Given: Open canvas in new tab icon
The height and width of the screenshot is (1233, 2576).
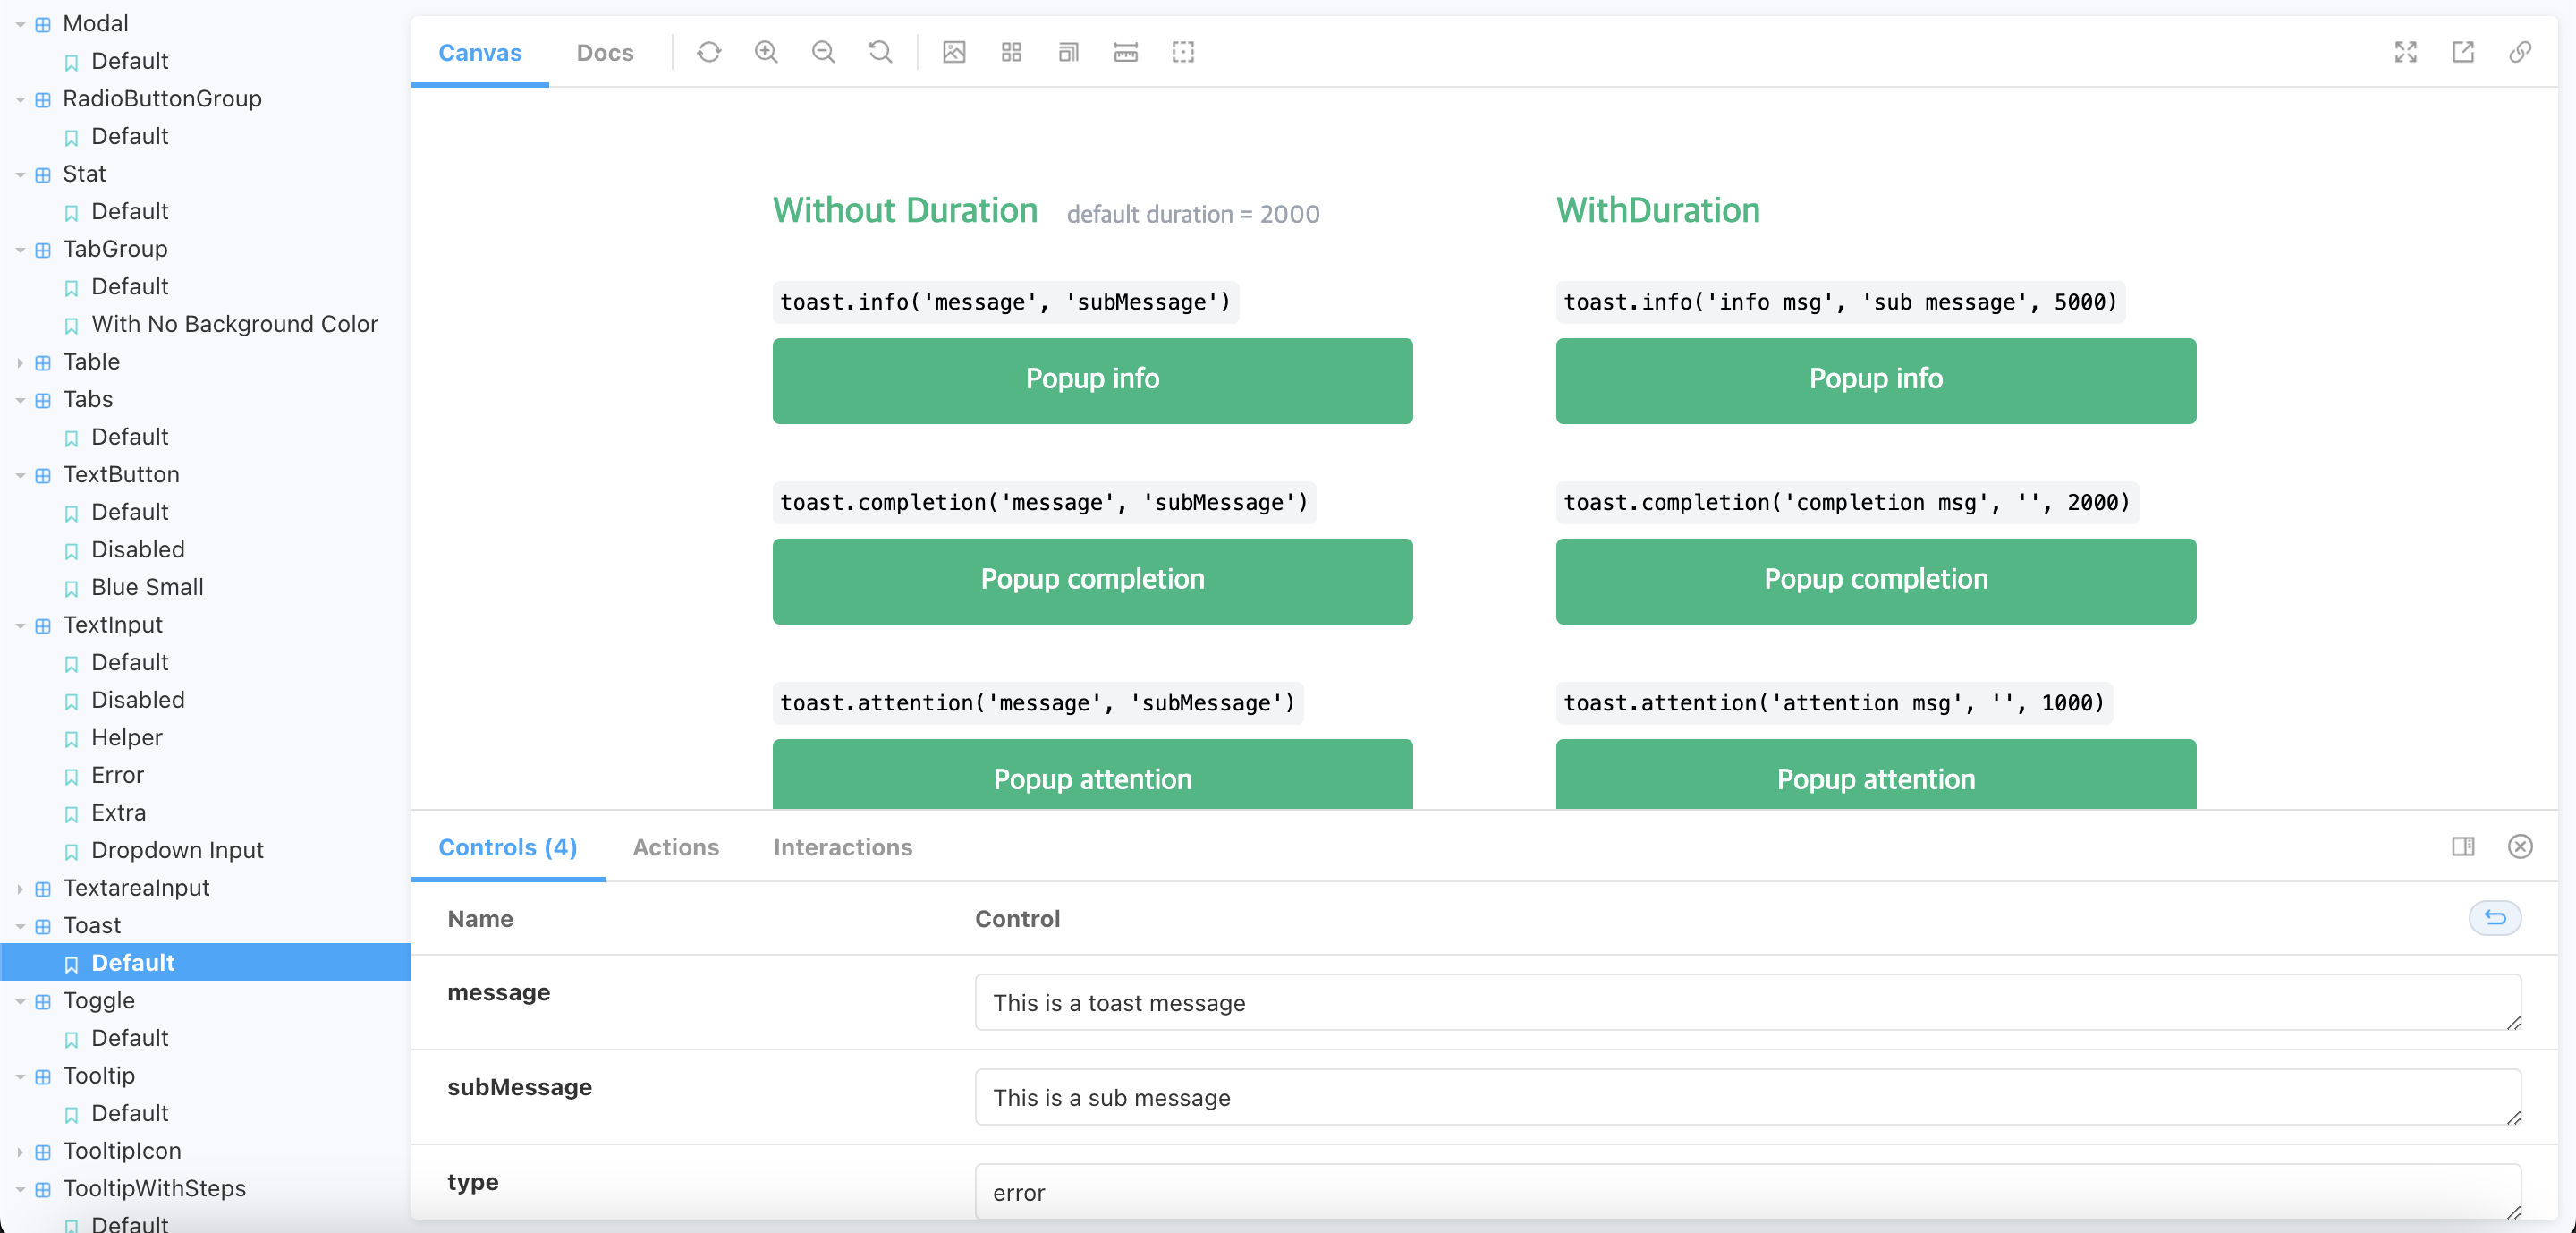Looking at the screenshot, I should click(2462, 52).
